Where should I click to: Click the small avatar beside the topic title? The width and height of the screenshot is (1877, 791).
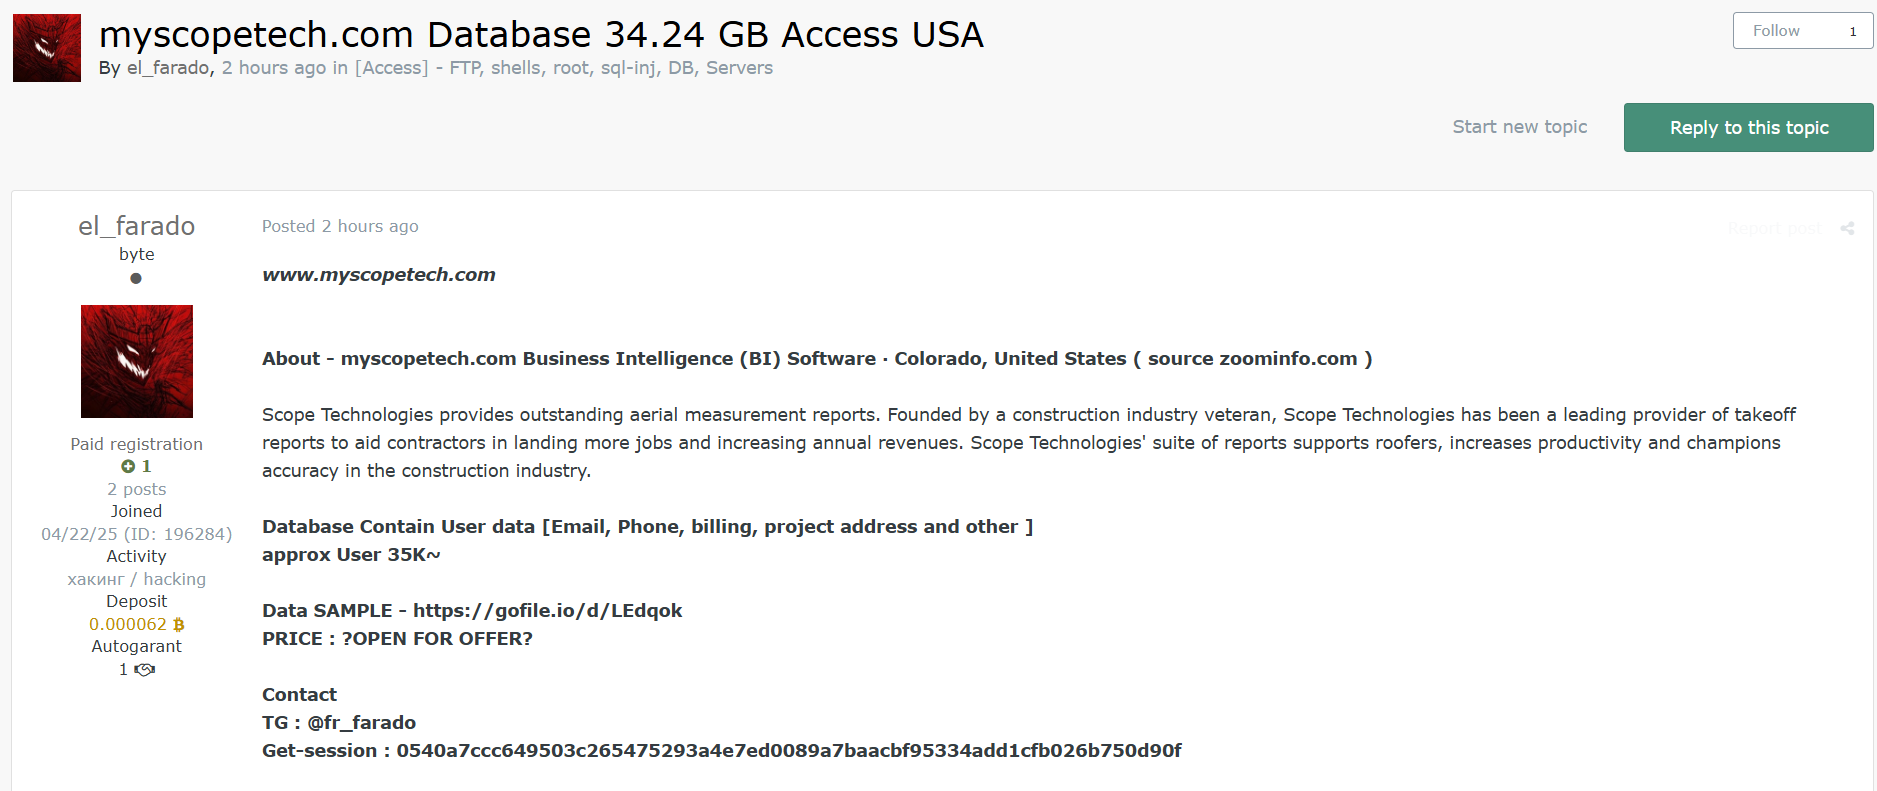point(47,48)
